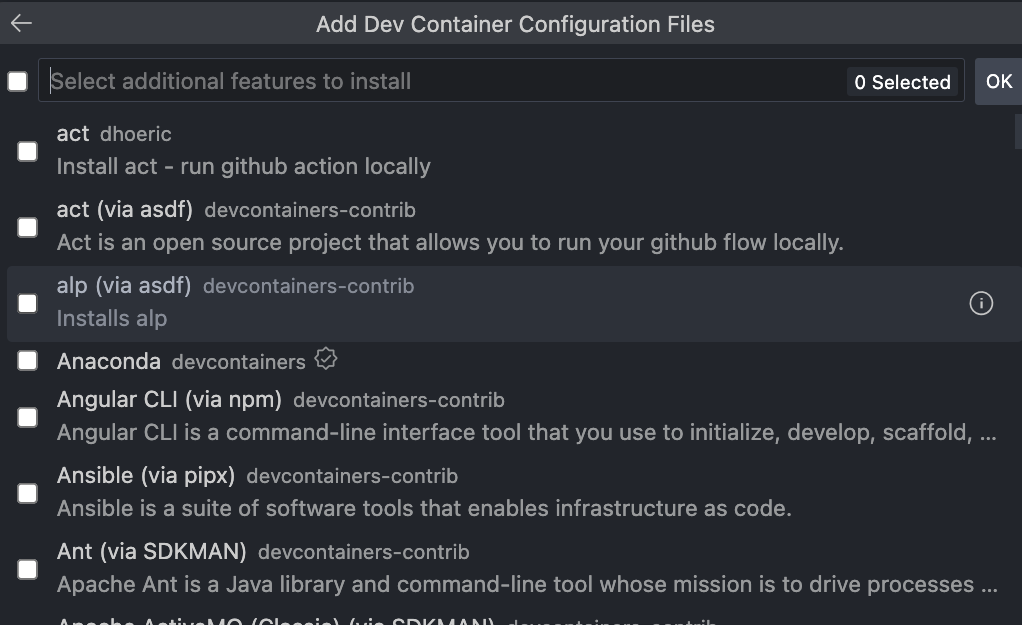Toggle the select-all checkbox

18,81
